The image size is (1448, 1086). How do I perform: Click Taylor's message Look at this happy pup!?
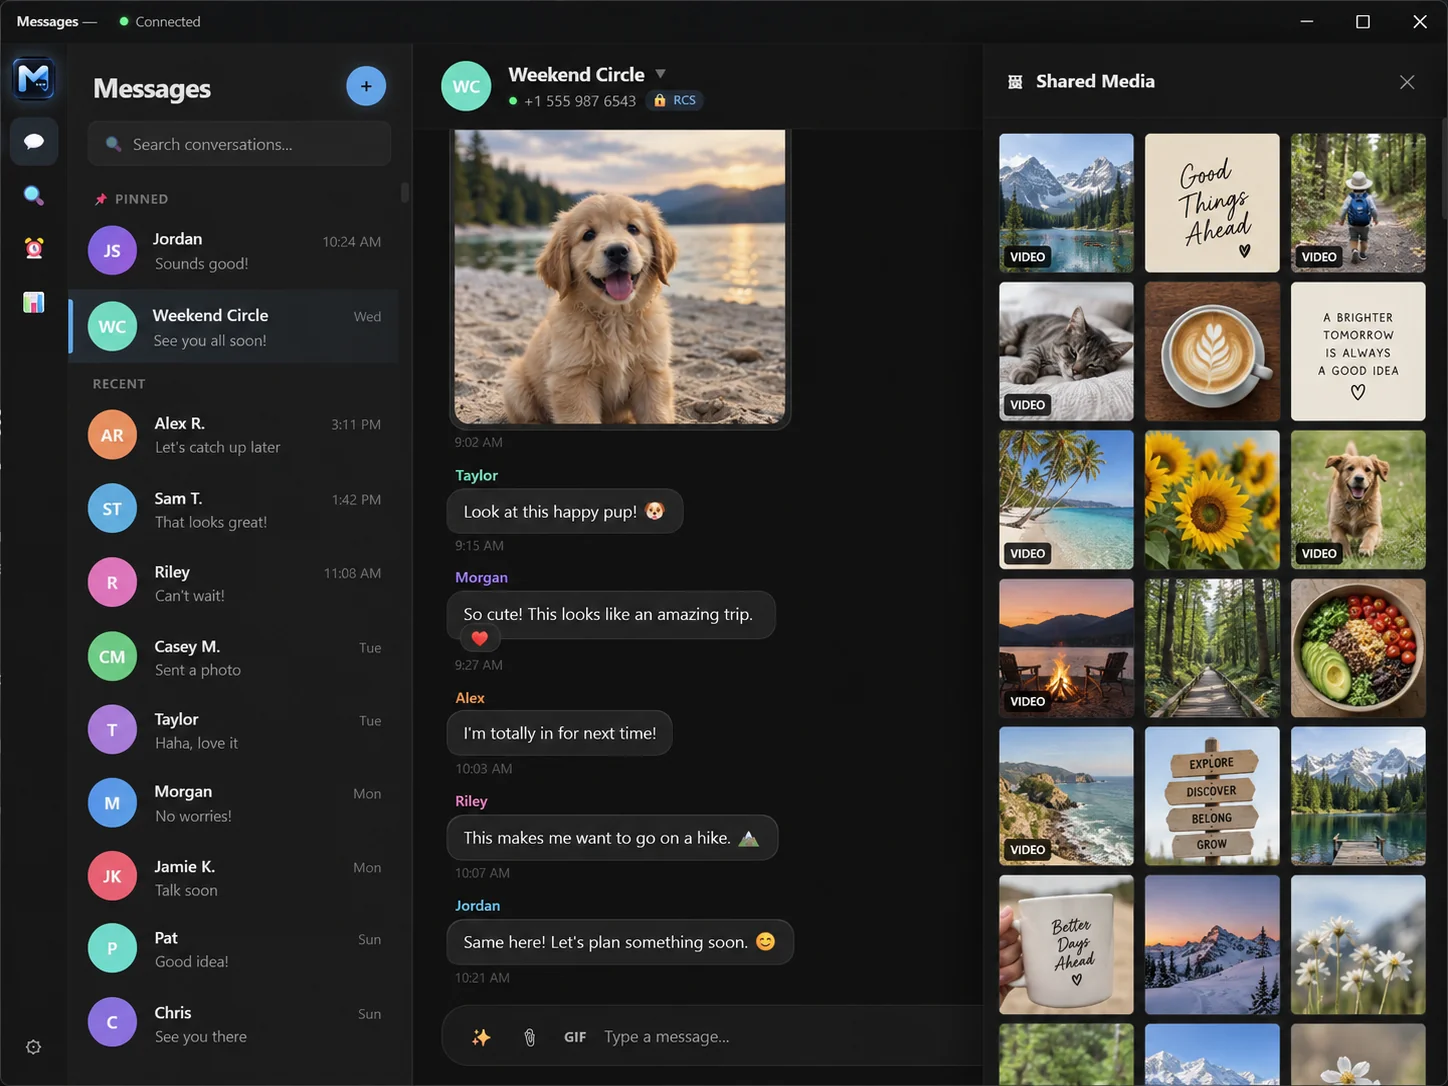tap(565, 511)
